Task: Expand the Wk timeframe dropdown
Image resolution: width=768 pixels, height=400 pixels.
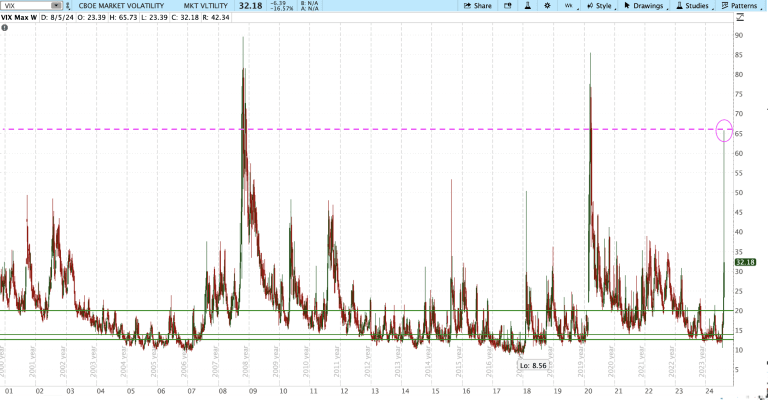Action: pos(570,6)
